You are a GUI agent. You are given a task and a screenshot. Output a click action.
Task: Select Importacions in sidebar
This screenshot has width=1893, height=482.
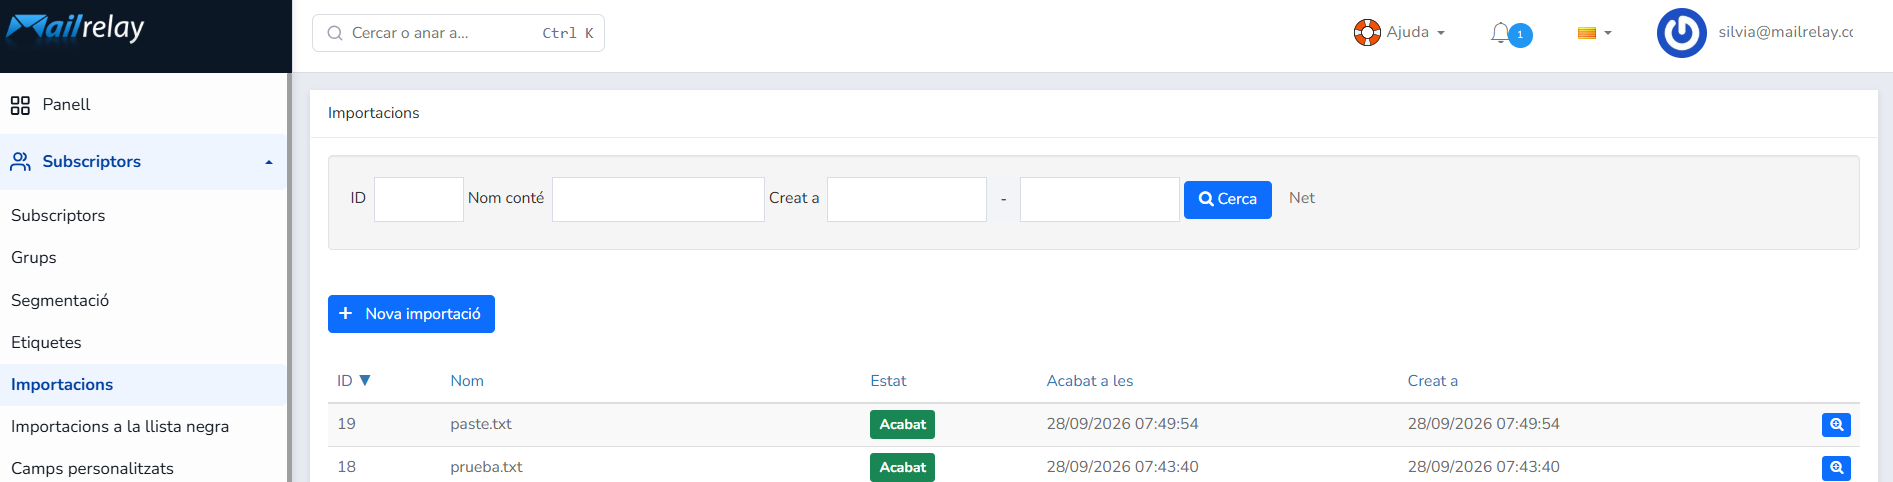[143, 384]
